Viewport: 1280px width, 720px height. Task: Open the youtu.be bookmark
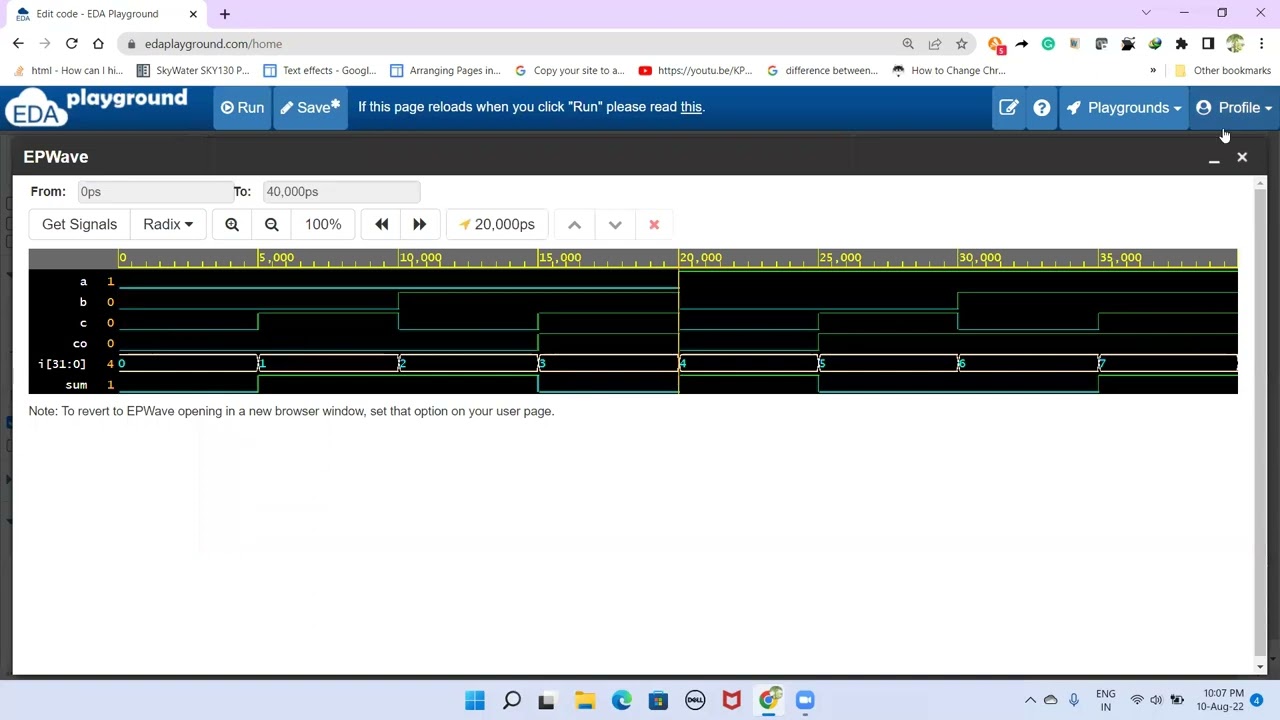tap(695, 70)
